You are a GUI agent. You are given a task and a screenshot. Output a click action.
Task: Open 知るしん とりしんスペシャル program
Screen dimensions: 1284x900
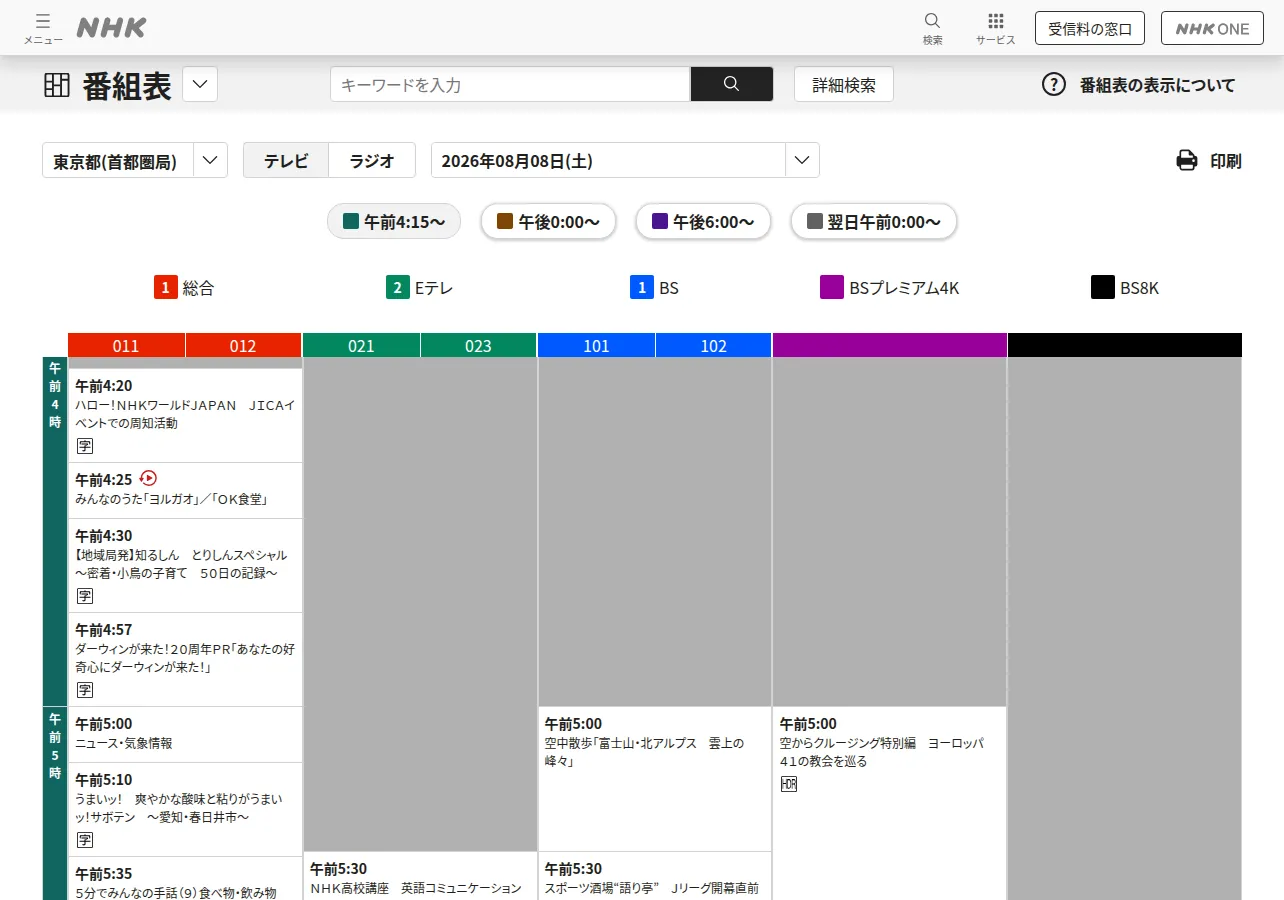coord(185,565)
